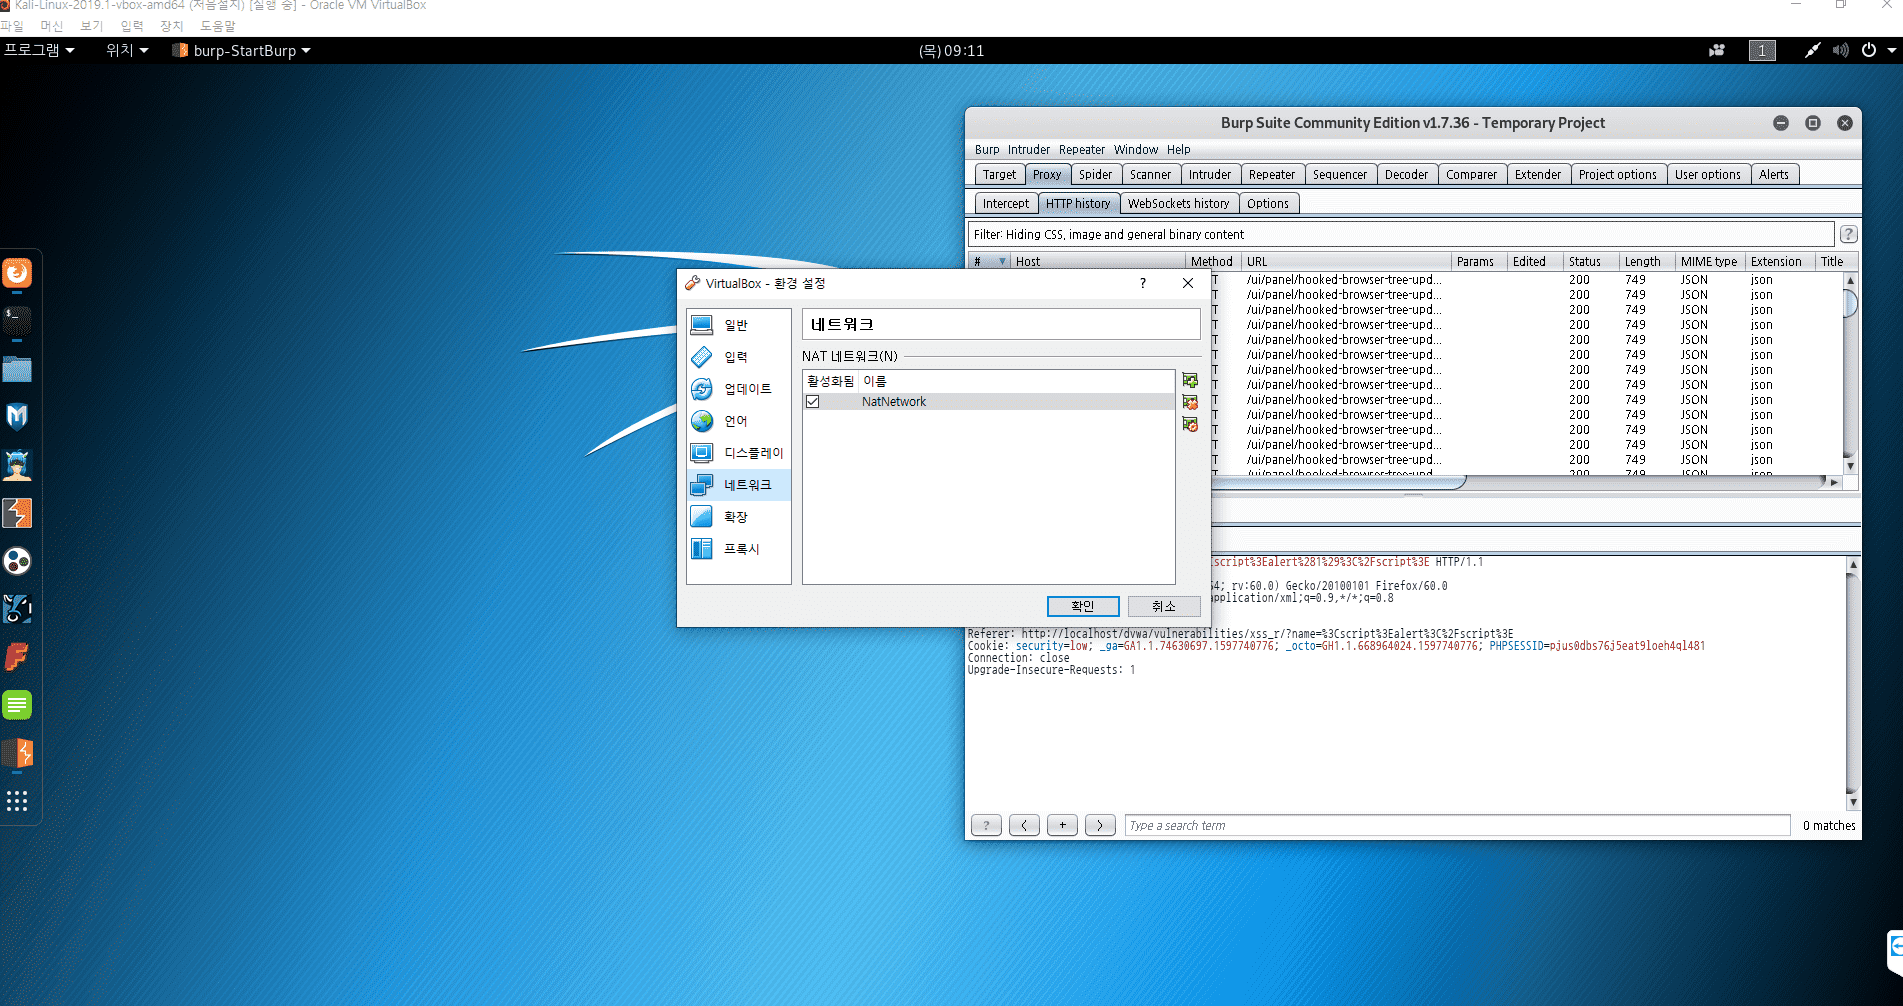
Task: Open the Project options tab
Action: (x=1617, y=175)
